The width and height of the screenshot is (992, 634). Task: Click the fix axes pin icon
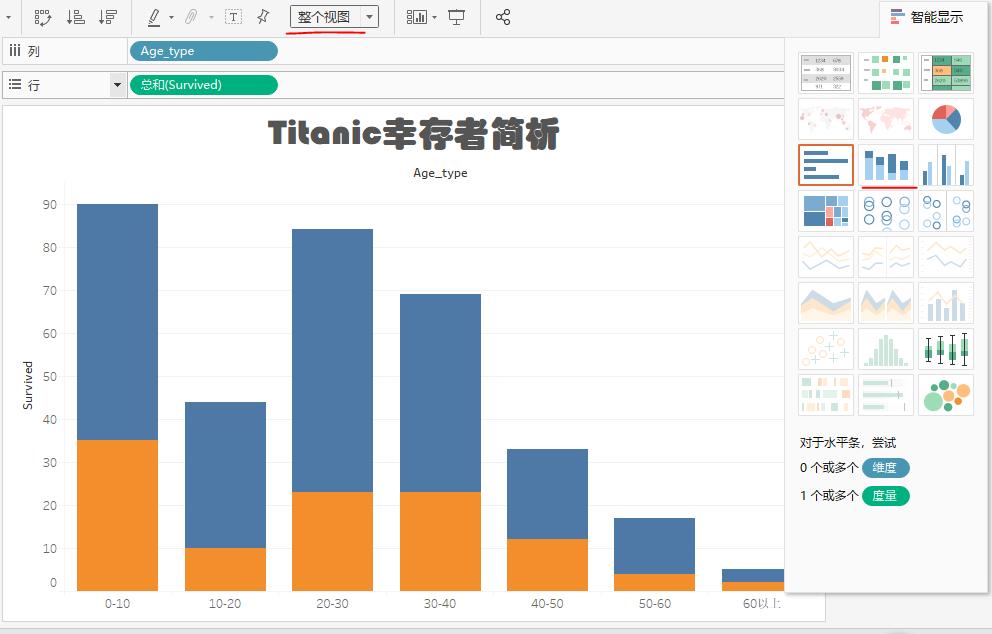coord(263,17)
